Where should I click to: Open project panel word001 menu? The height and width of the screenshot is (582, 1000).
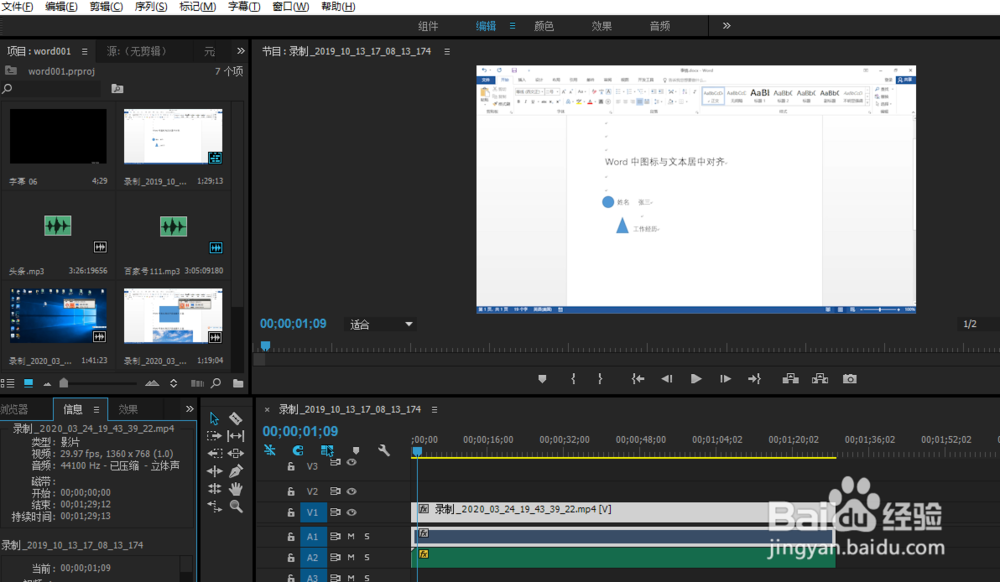point(84,51)
